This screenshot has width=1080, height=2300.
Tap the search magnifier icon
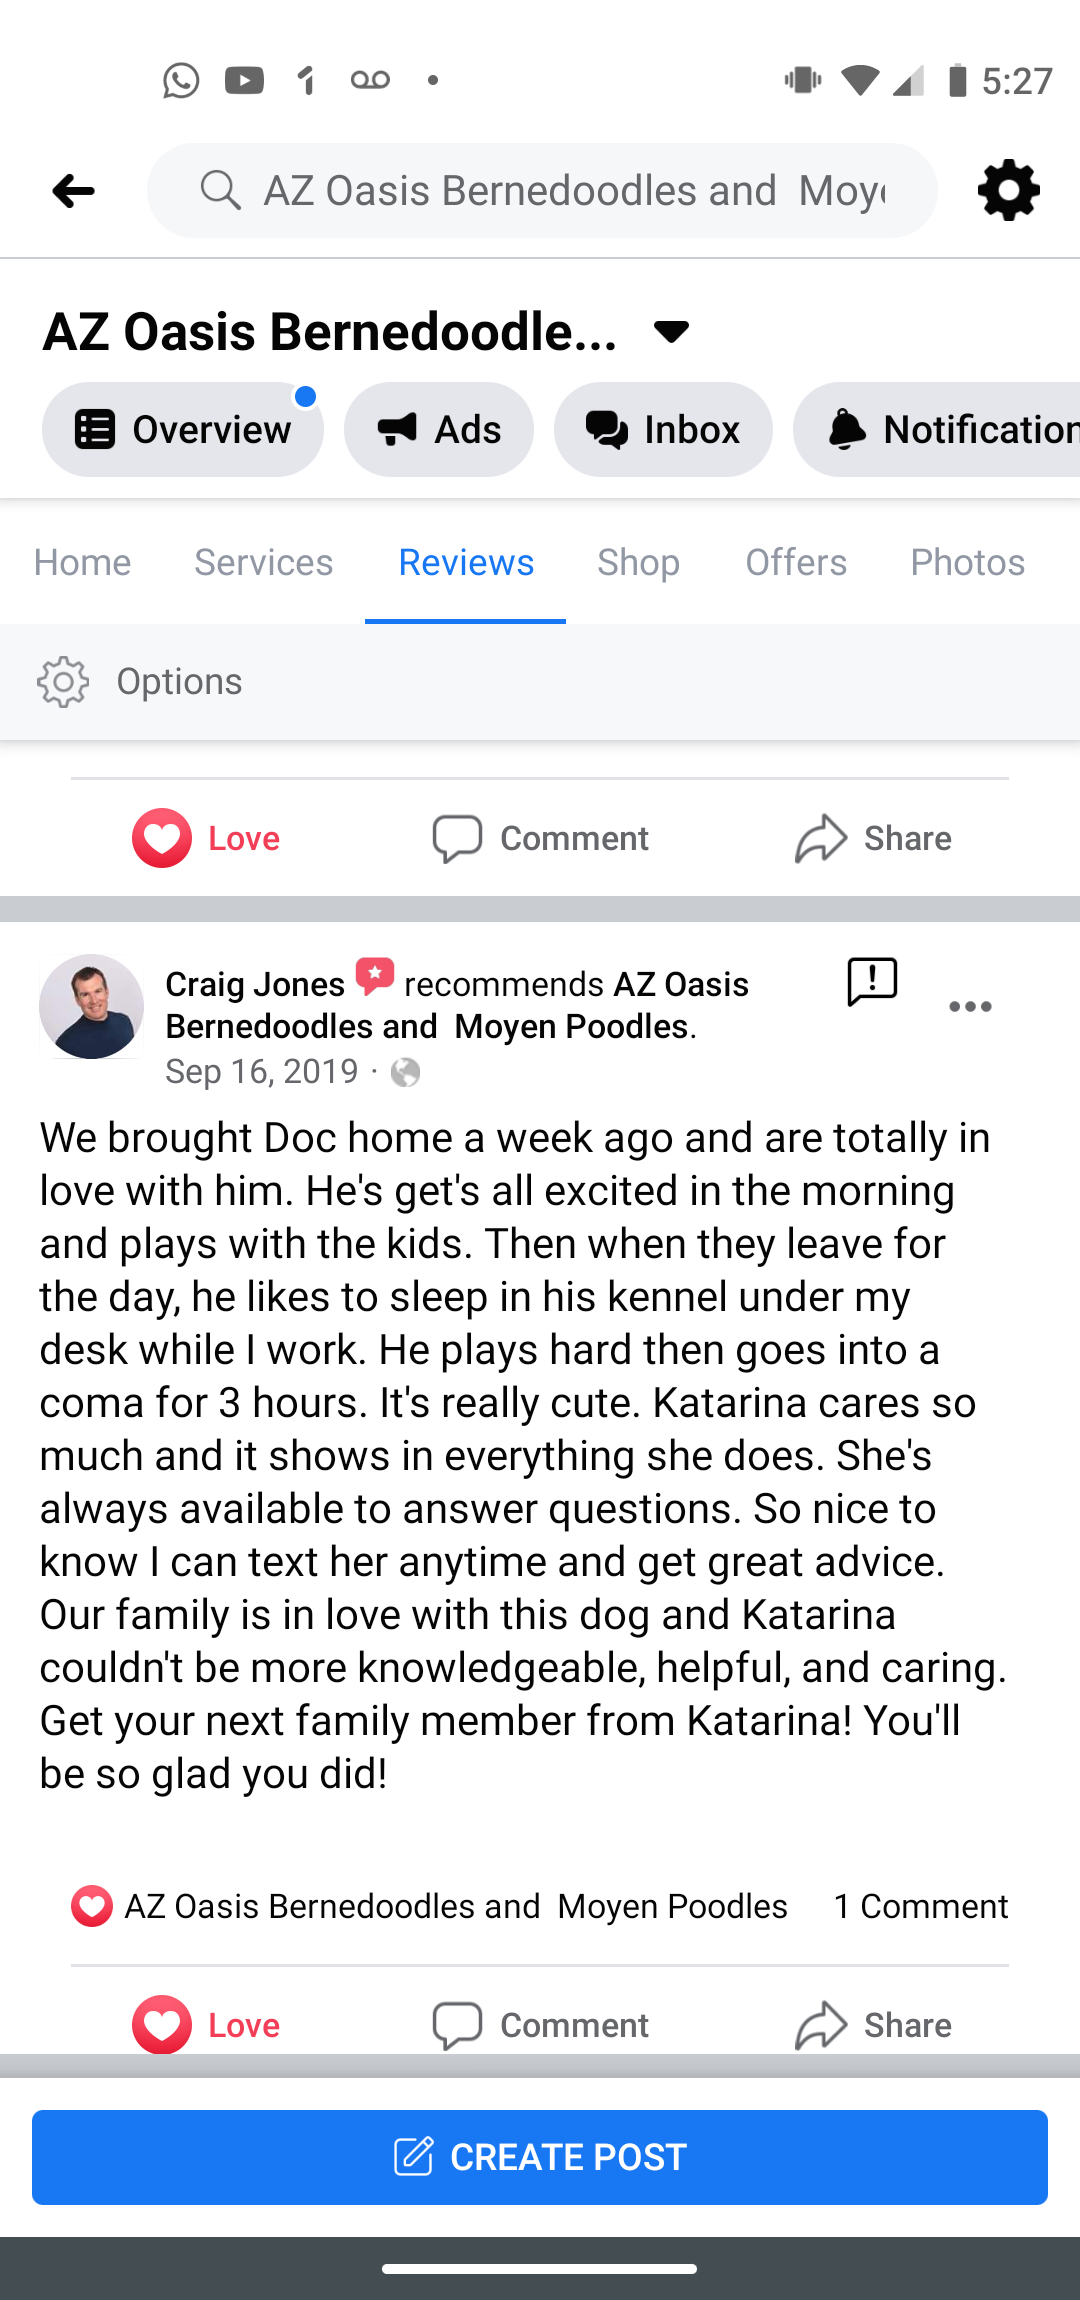tap(220, 190)
